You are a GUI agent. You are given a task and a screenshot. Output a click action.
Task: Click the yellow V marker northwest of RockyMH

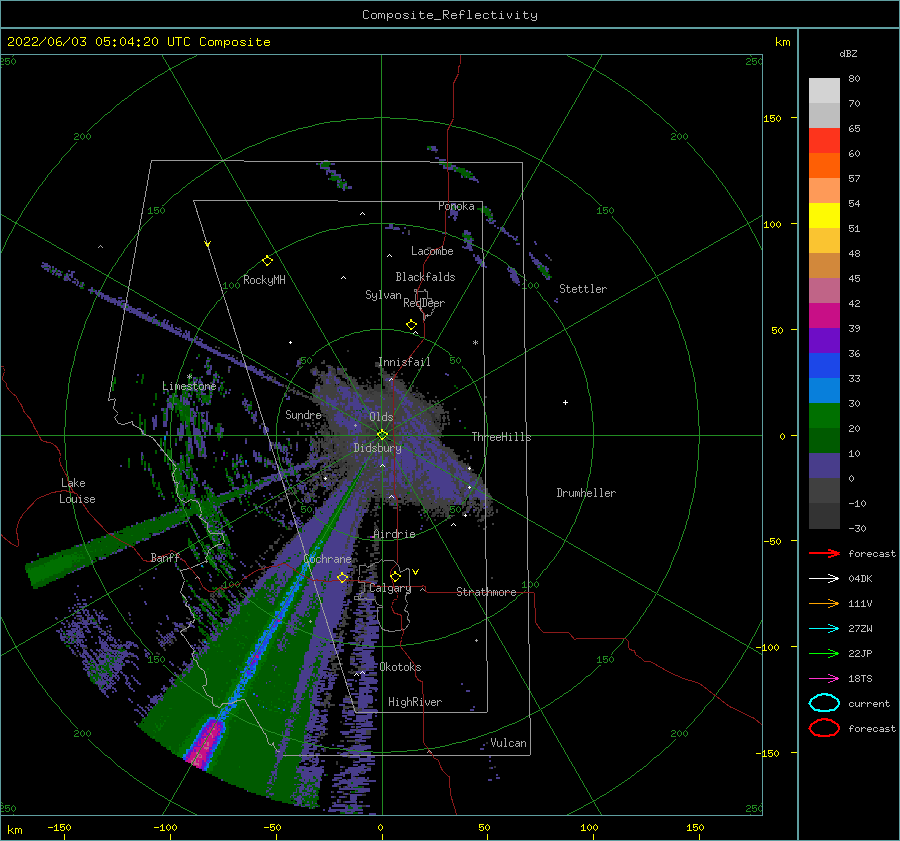208,244
